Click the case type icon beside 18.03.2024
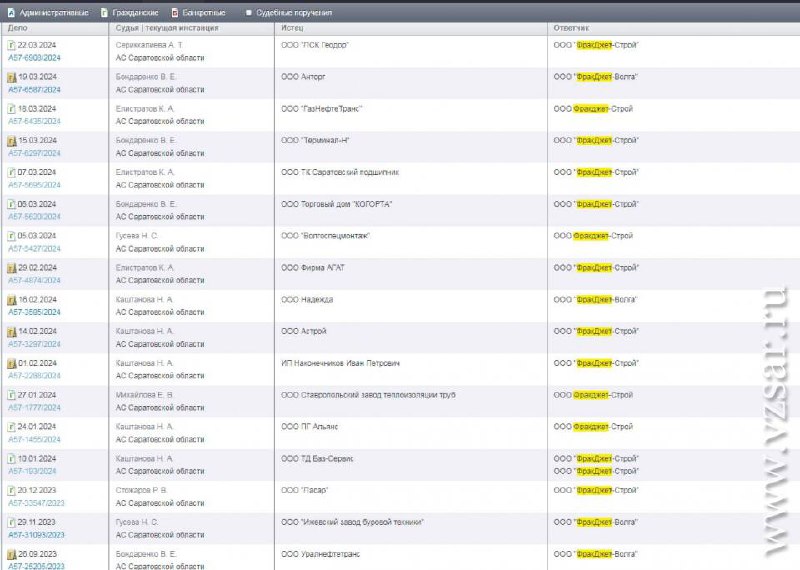 pyautogui.click(x=11, y=109)
